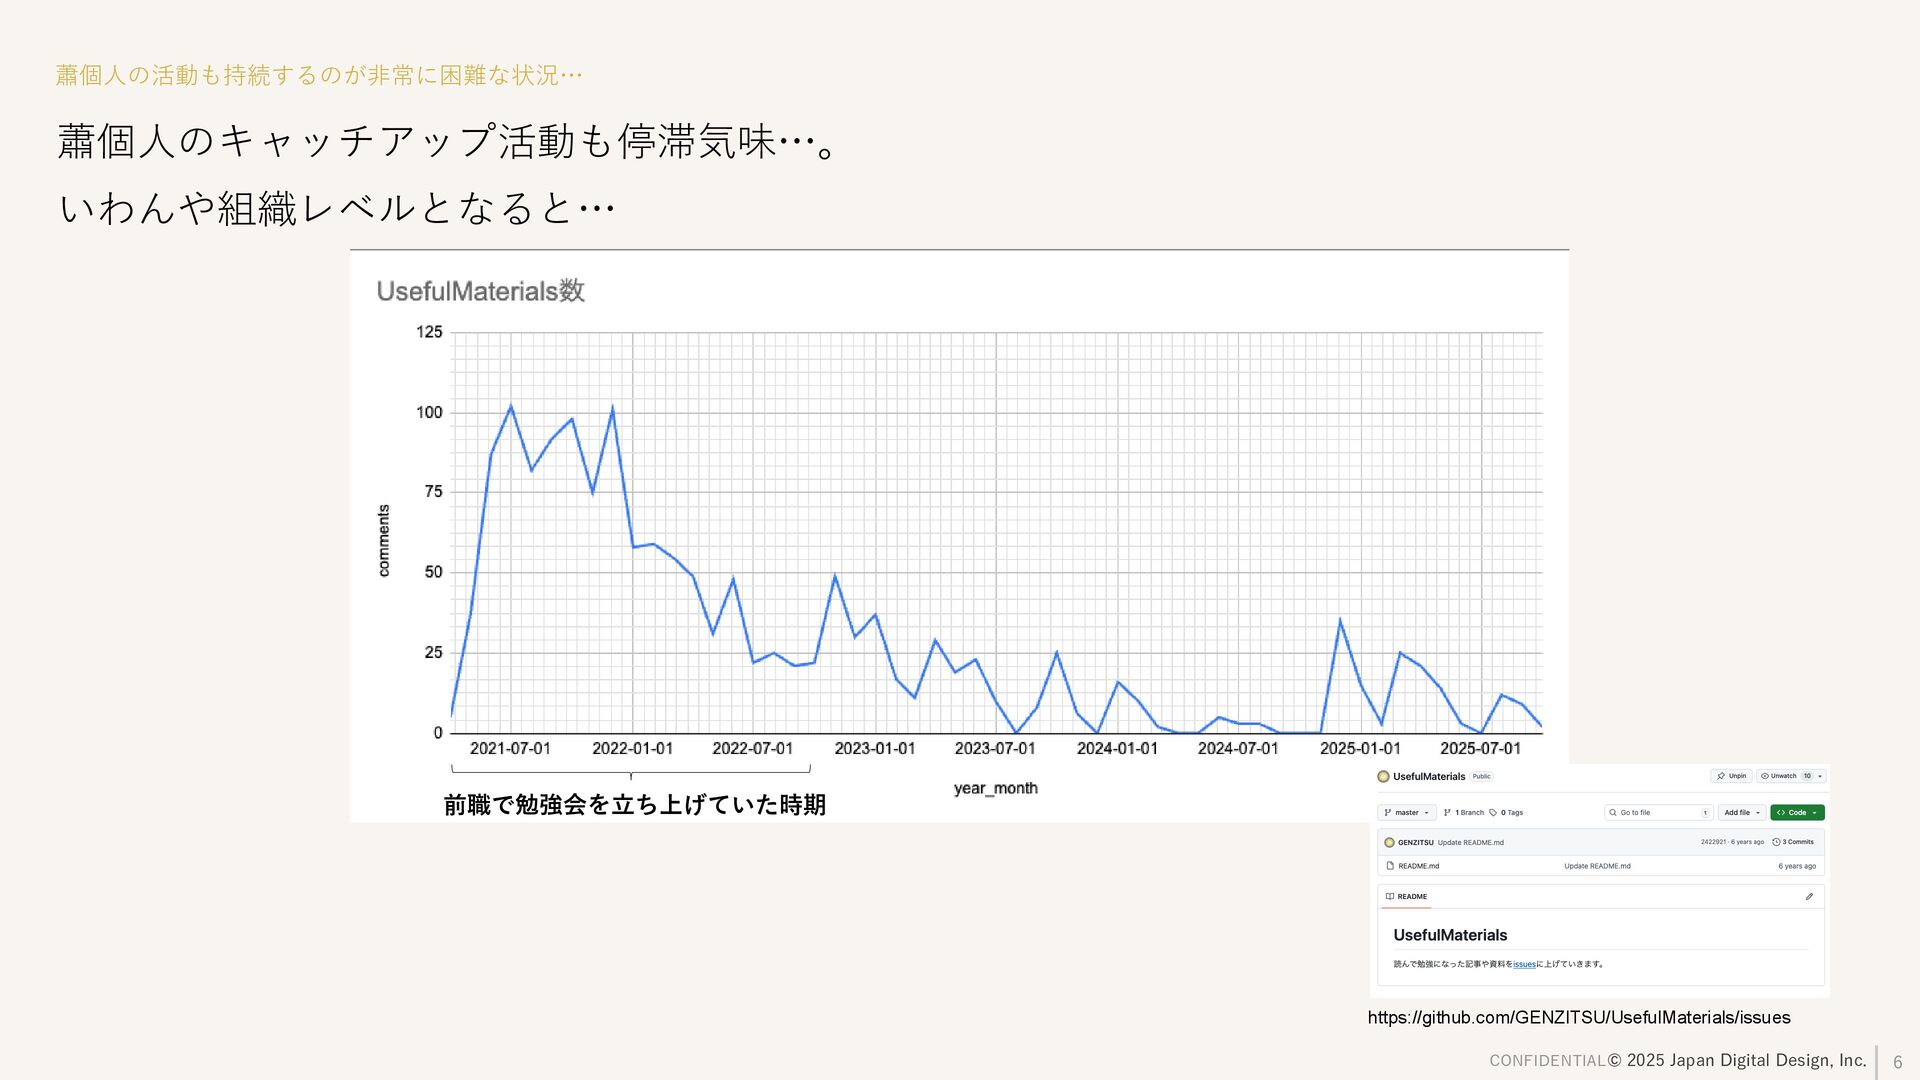Expand the green Code dropdown button
Image resolution: width=1920 pixels, height=1080 pixels.
click(1797, 813)
